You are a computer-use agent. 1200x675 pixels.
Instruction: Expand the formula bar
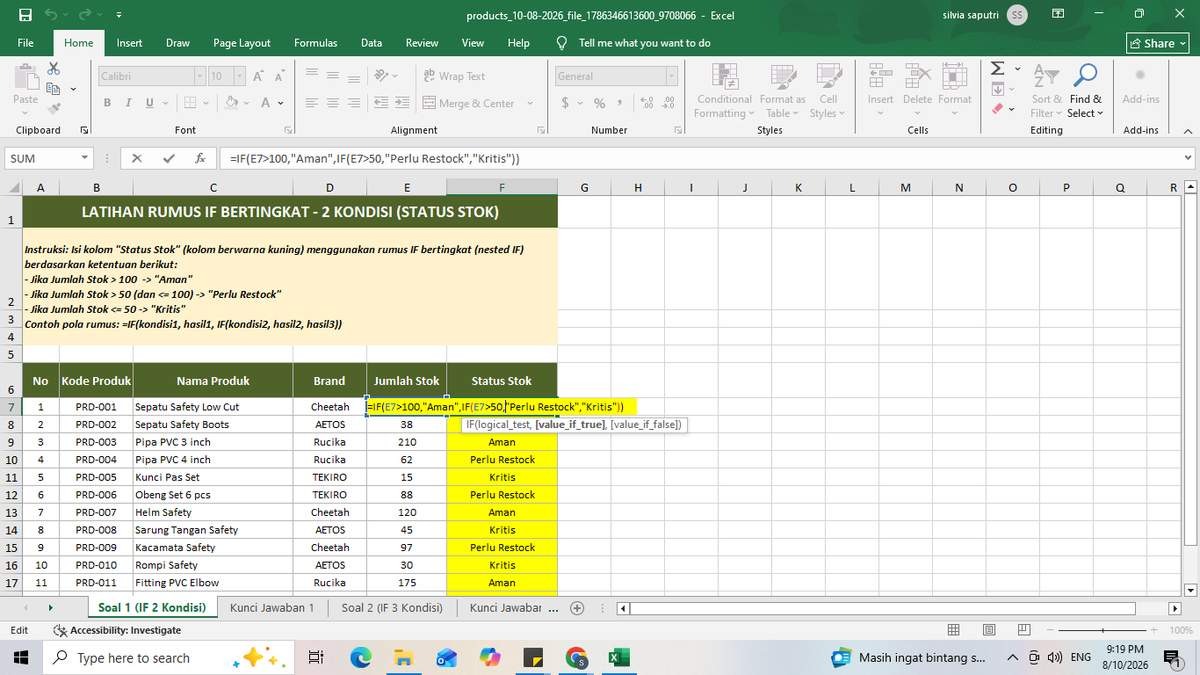1188,159
